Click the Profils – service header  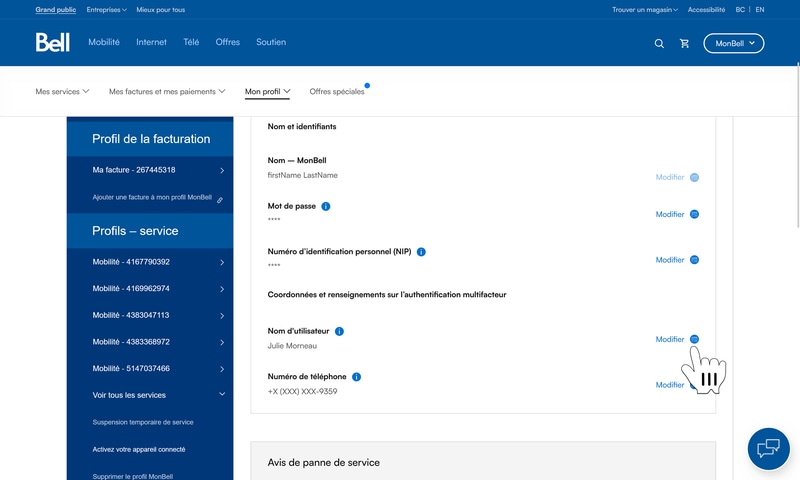click(x=150, y=231)
